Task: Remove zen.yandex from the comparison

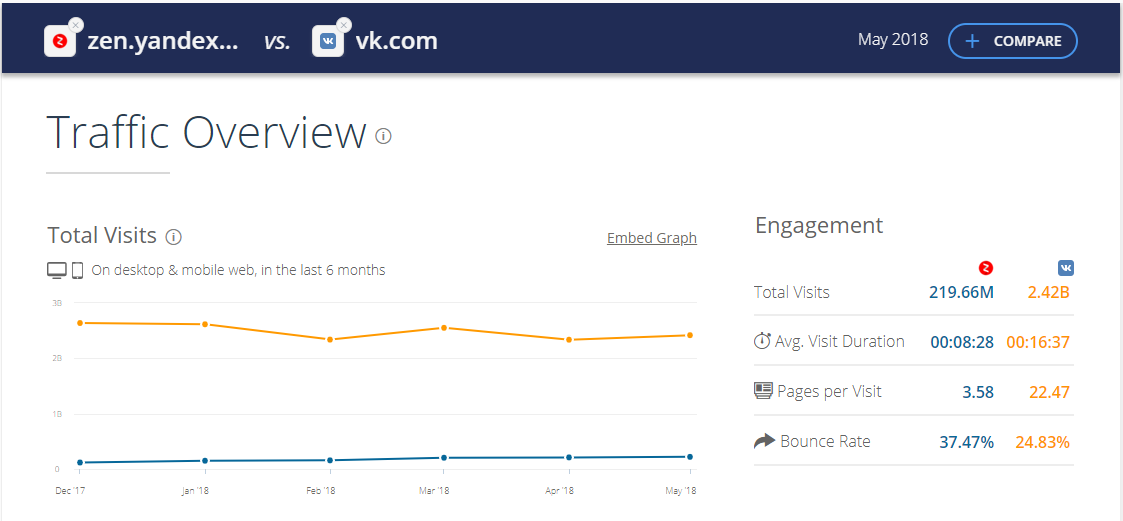Action: [77, 25]
